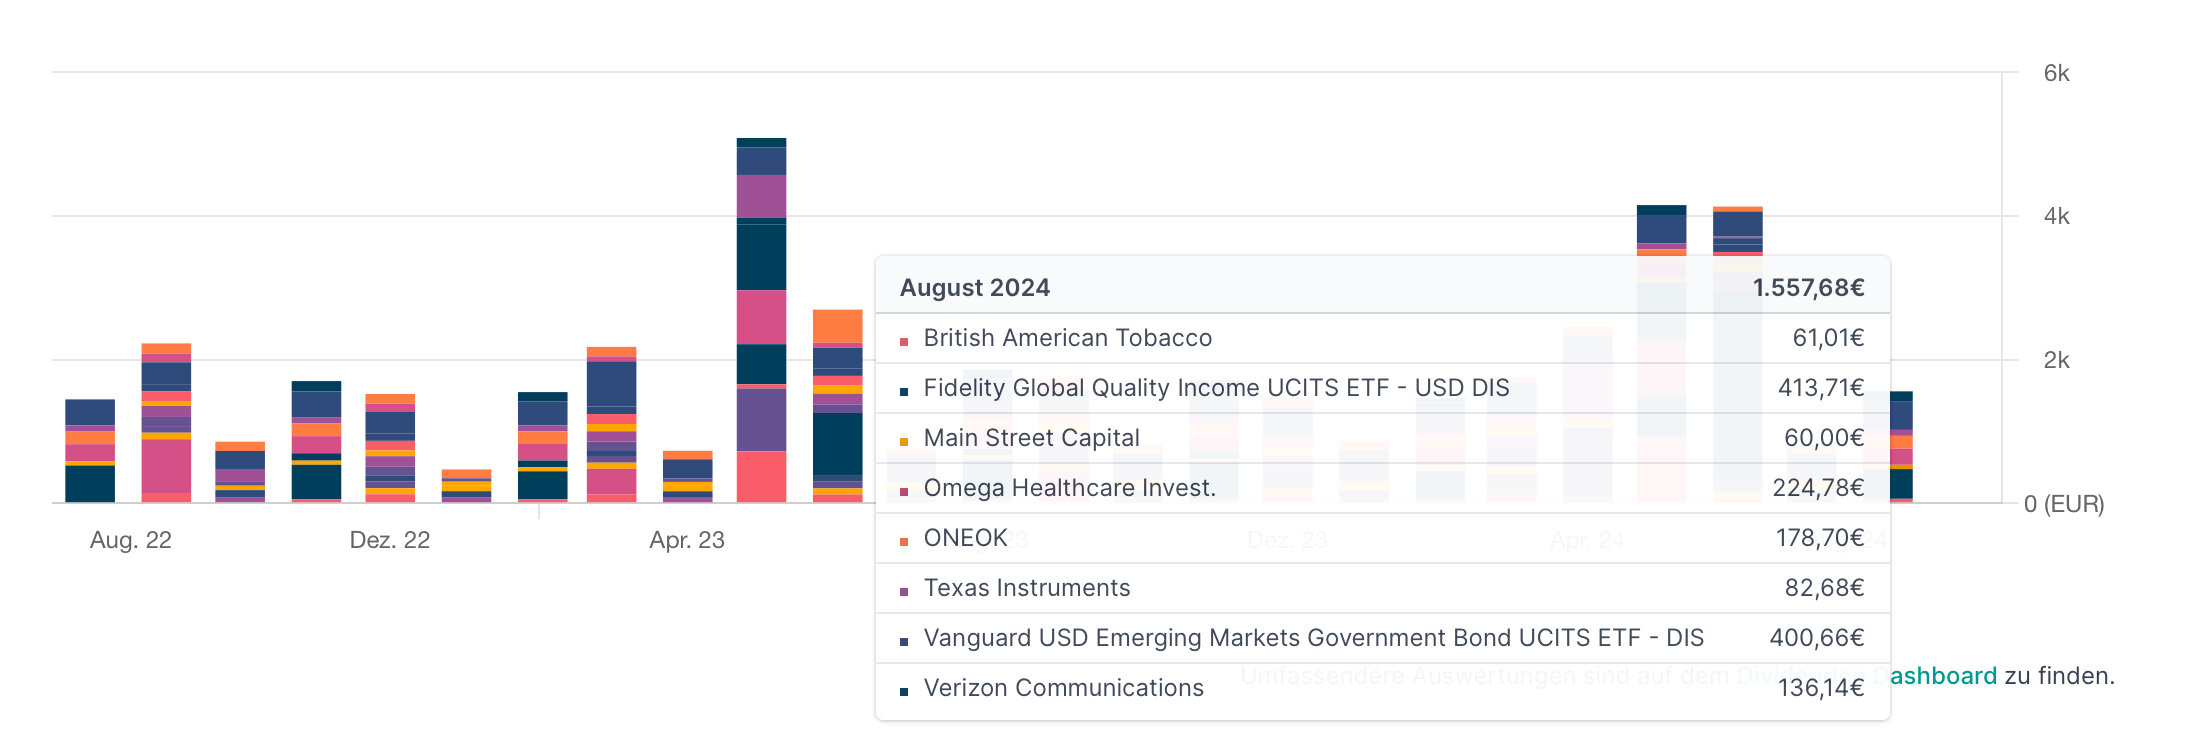The width and height of the screenshot is (2190, 734).
Task: Click the Omega Healthcare Invest. row label
Action: [1069, 488]
